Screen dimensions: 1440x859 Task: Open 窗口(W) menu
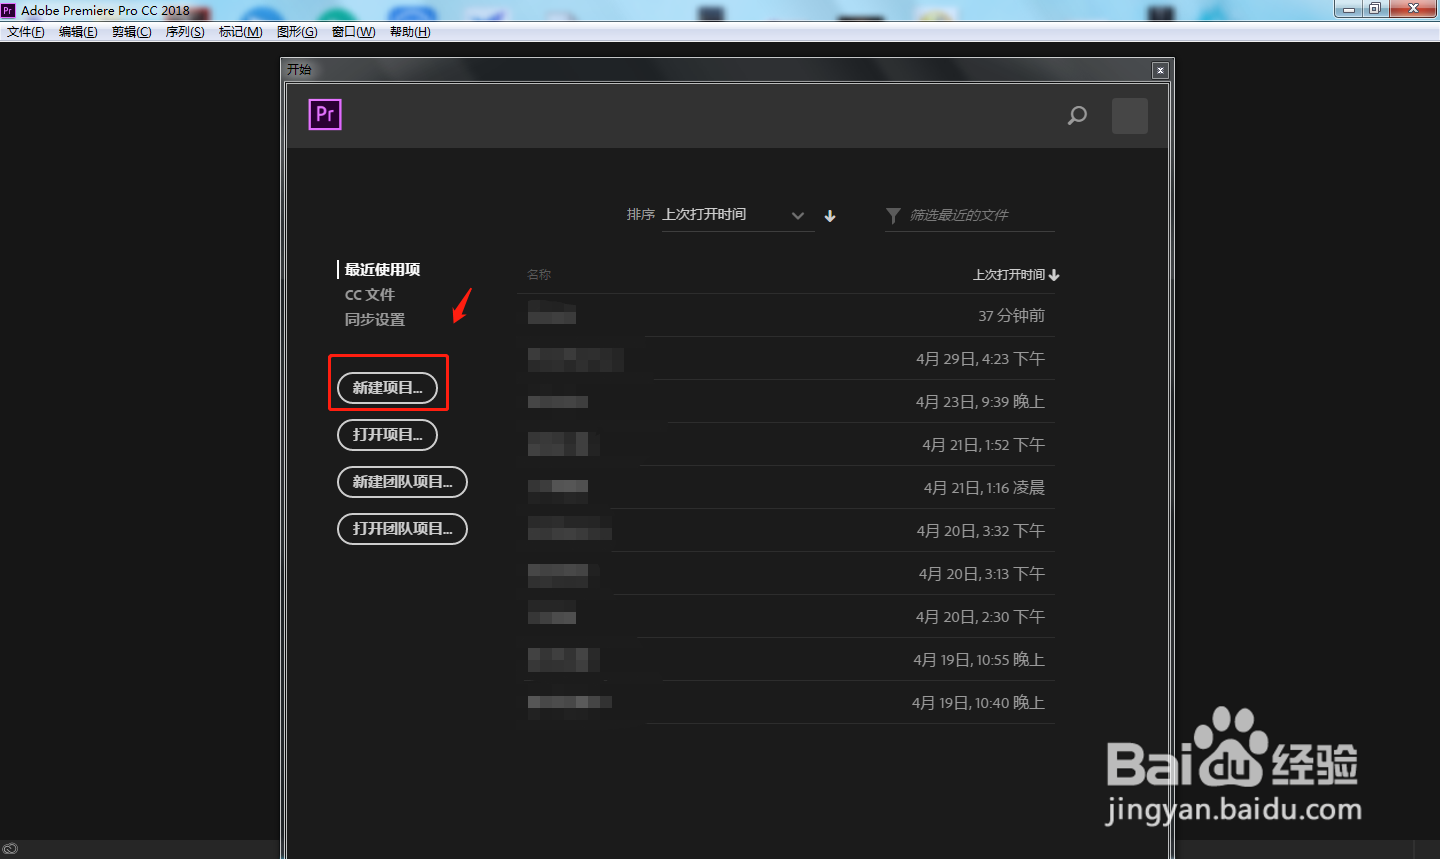tap(354, 32)
